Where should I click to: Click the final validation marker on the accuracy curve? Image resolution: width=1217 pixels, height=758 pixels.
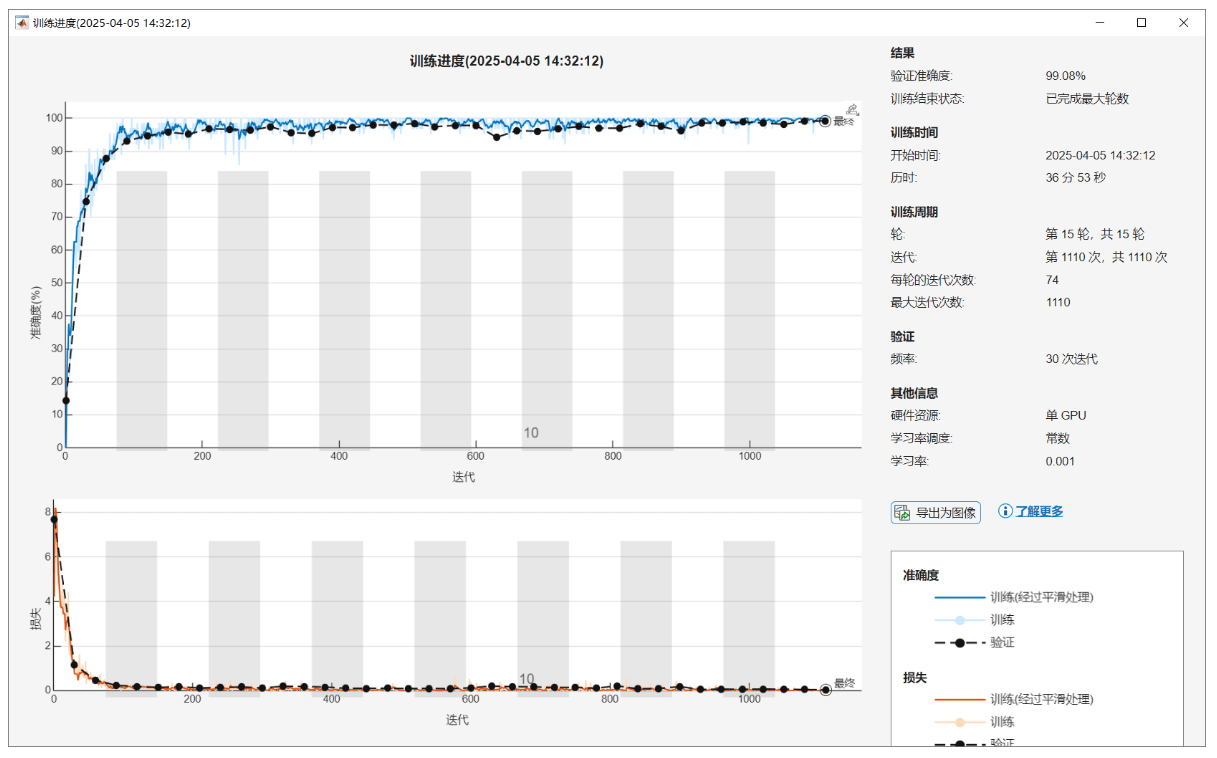(x=825, y=121)
